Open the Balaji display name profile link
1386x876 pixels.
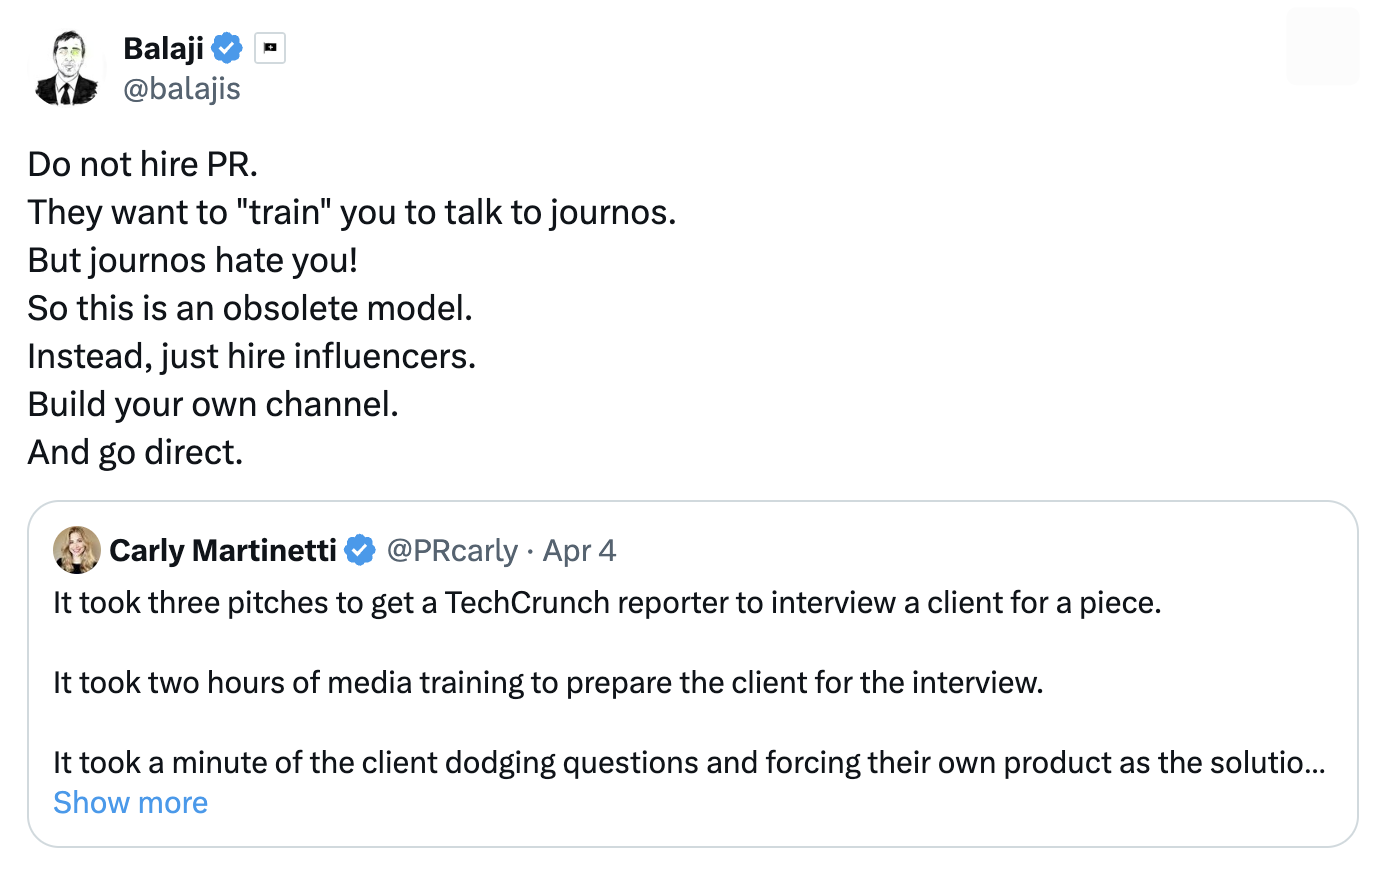163,48
